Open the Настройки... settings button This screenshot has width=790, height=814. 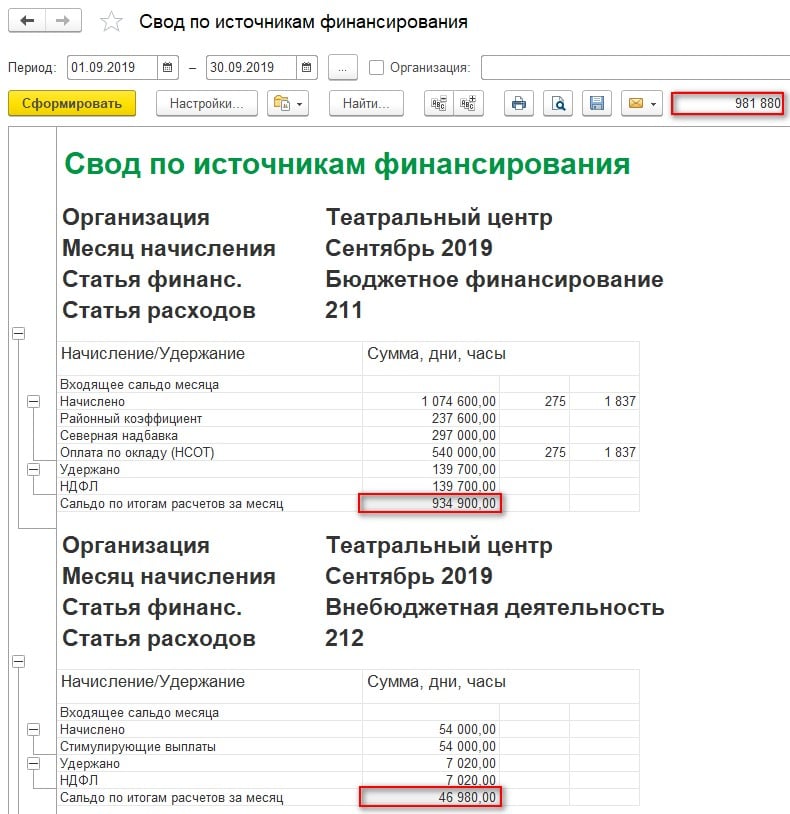click(x=207, y=103)
